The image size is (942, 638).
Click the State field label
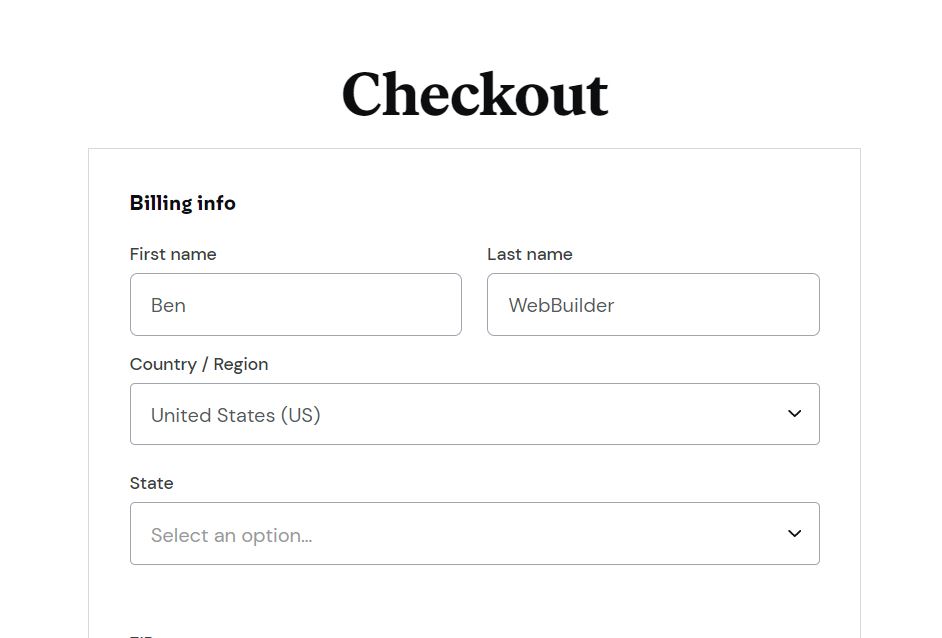click(x=151, y=483)
